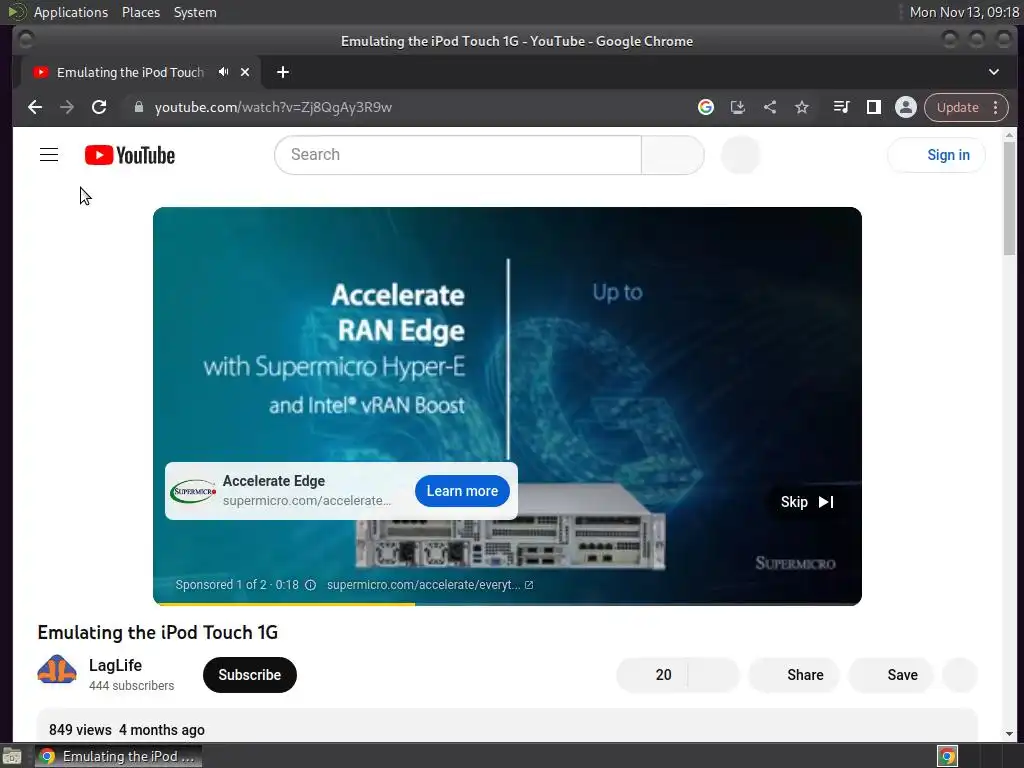Click the round more-actions button after Save
Image resolution: width=1024 pixels, height=768 pixels.
(960, 675)
